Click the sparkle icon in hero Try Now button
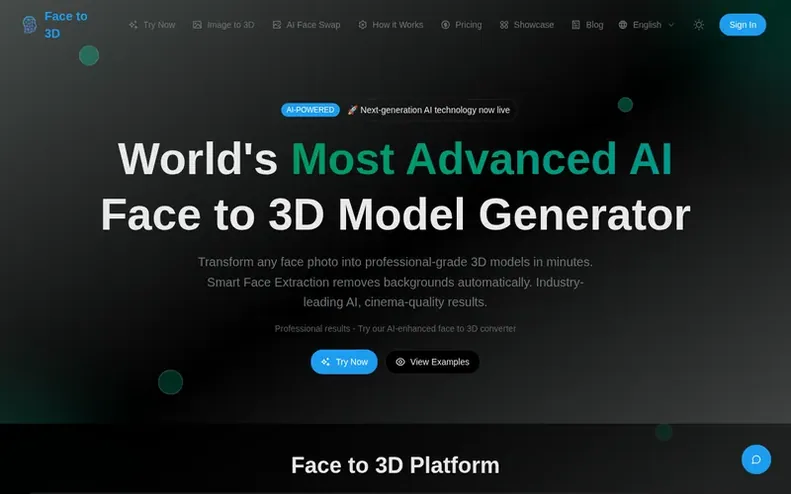Viewport: 791px width, 494px height. click(325, 362)
